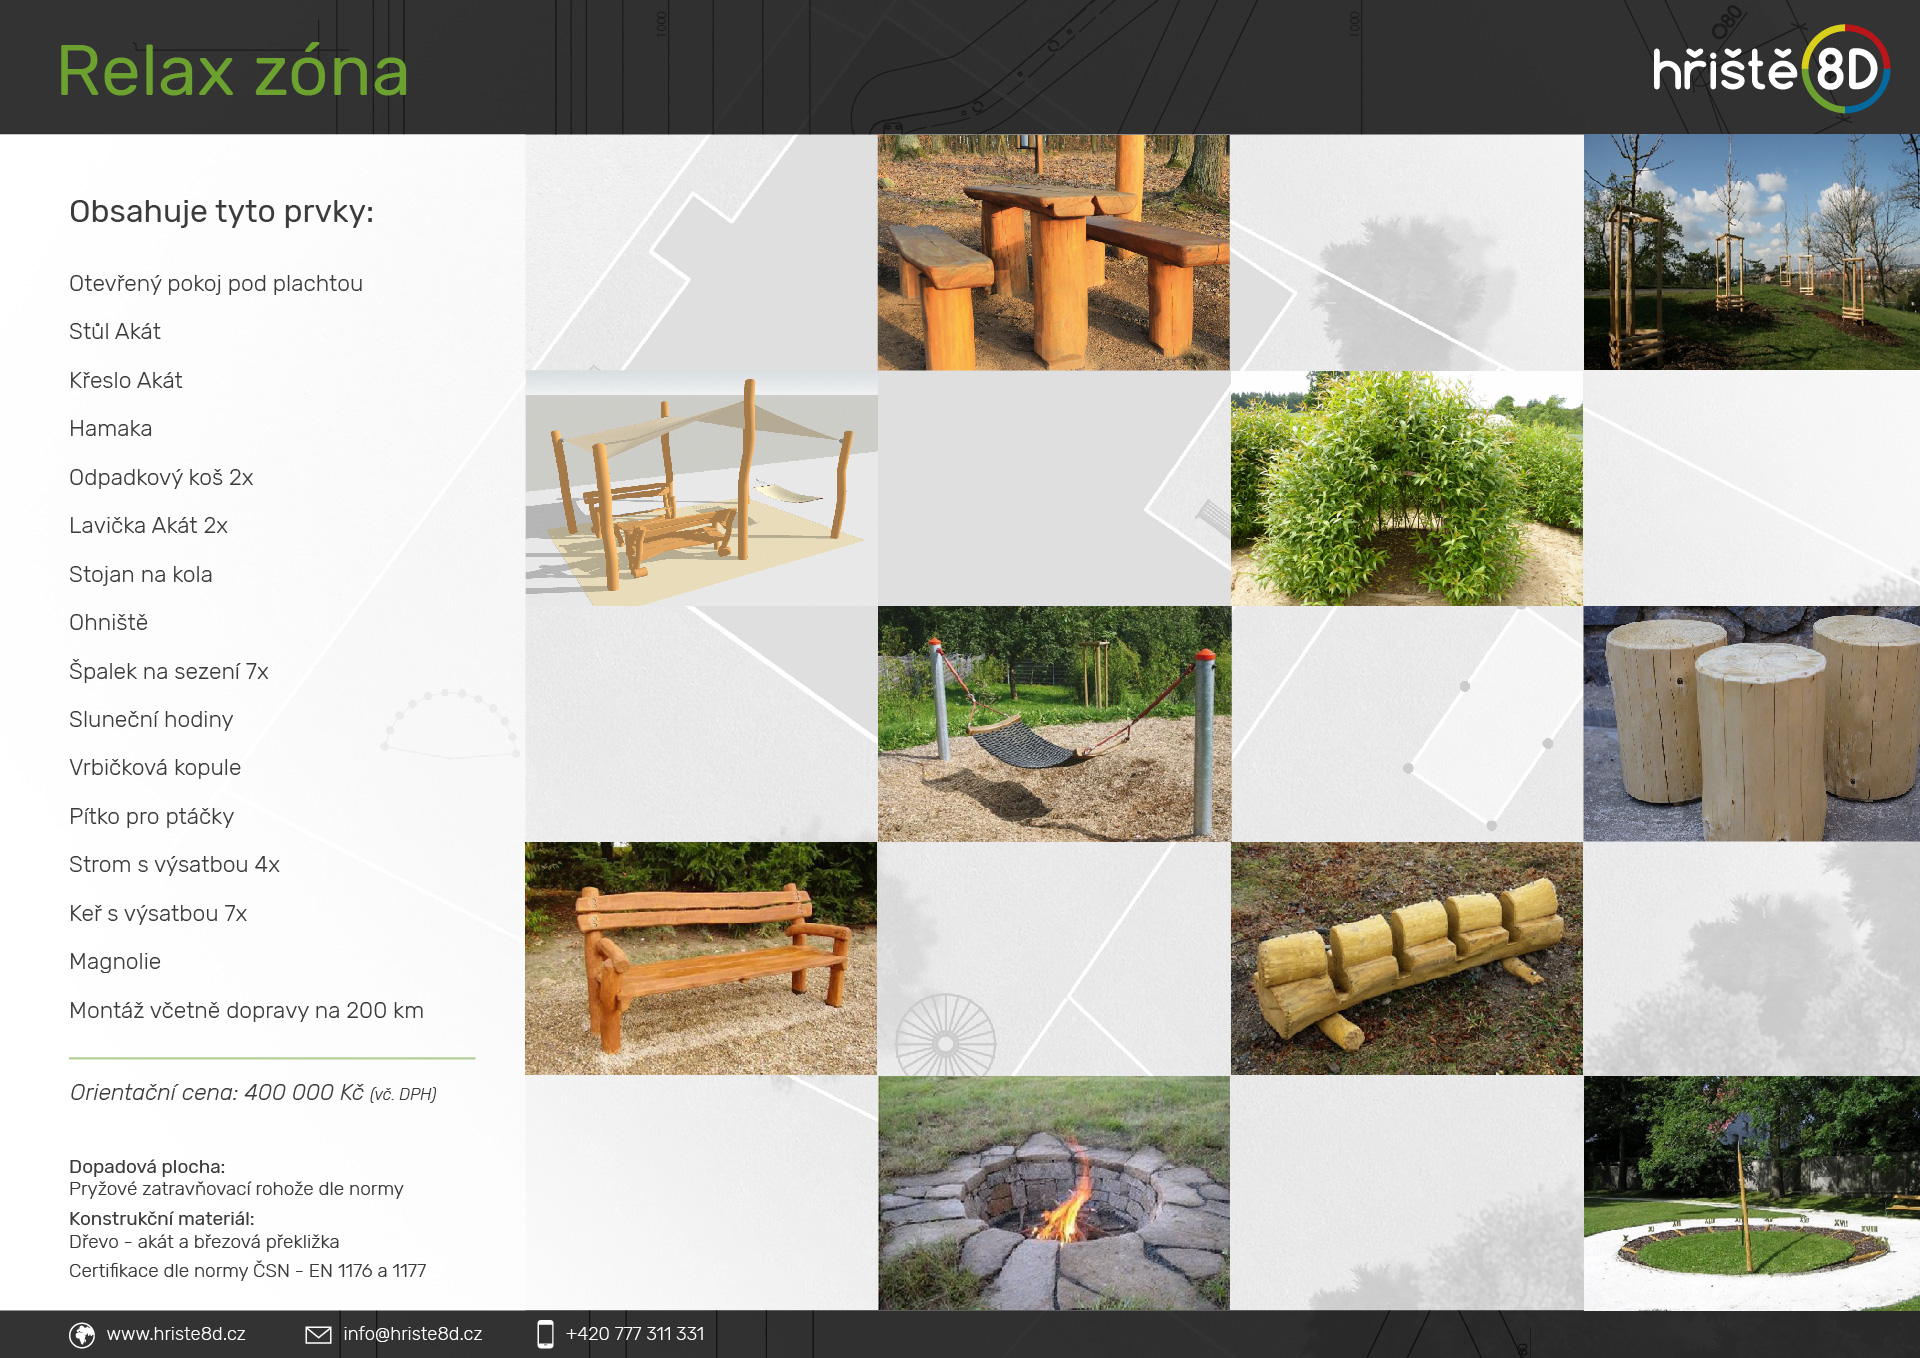This screenshot has width=1920, height=1358.
Task: Click the list item Vrbičková kopule
Action: coord(155,768)
